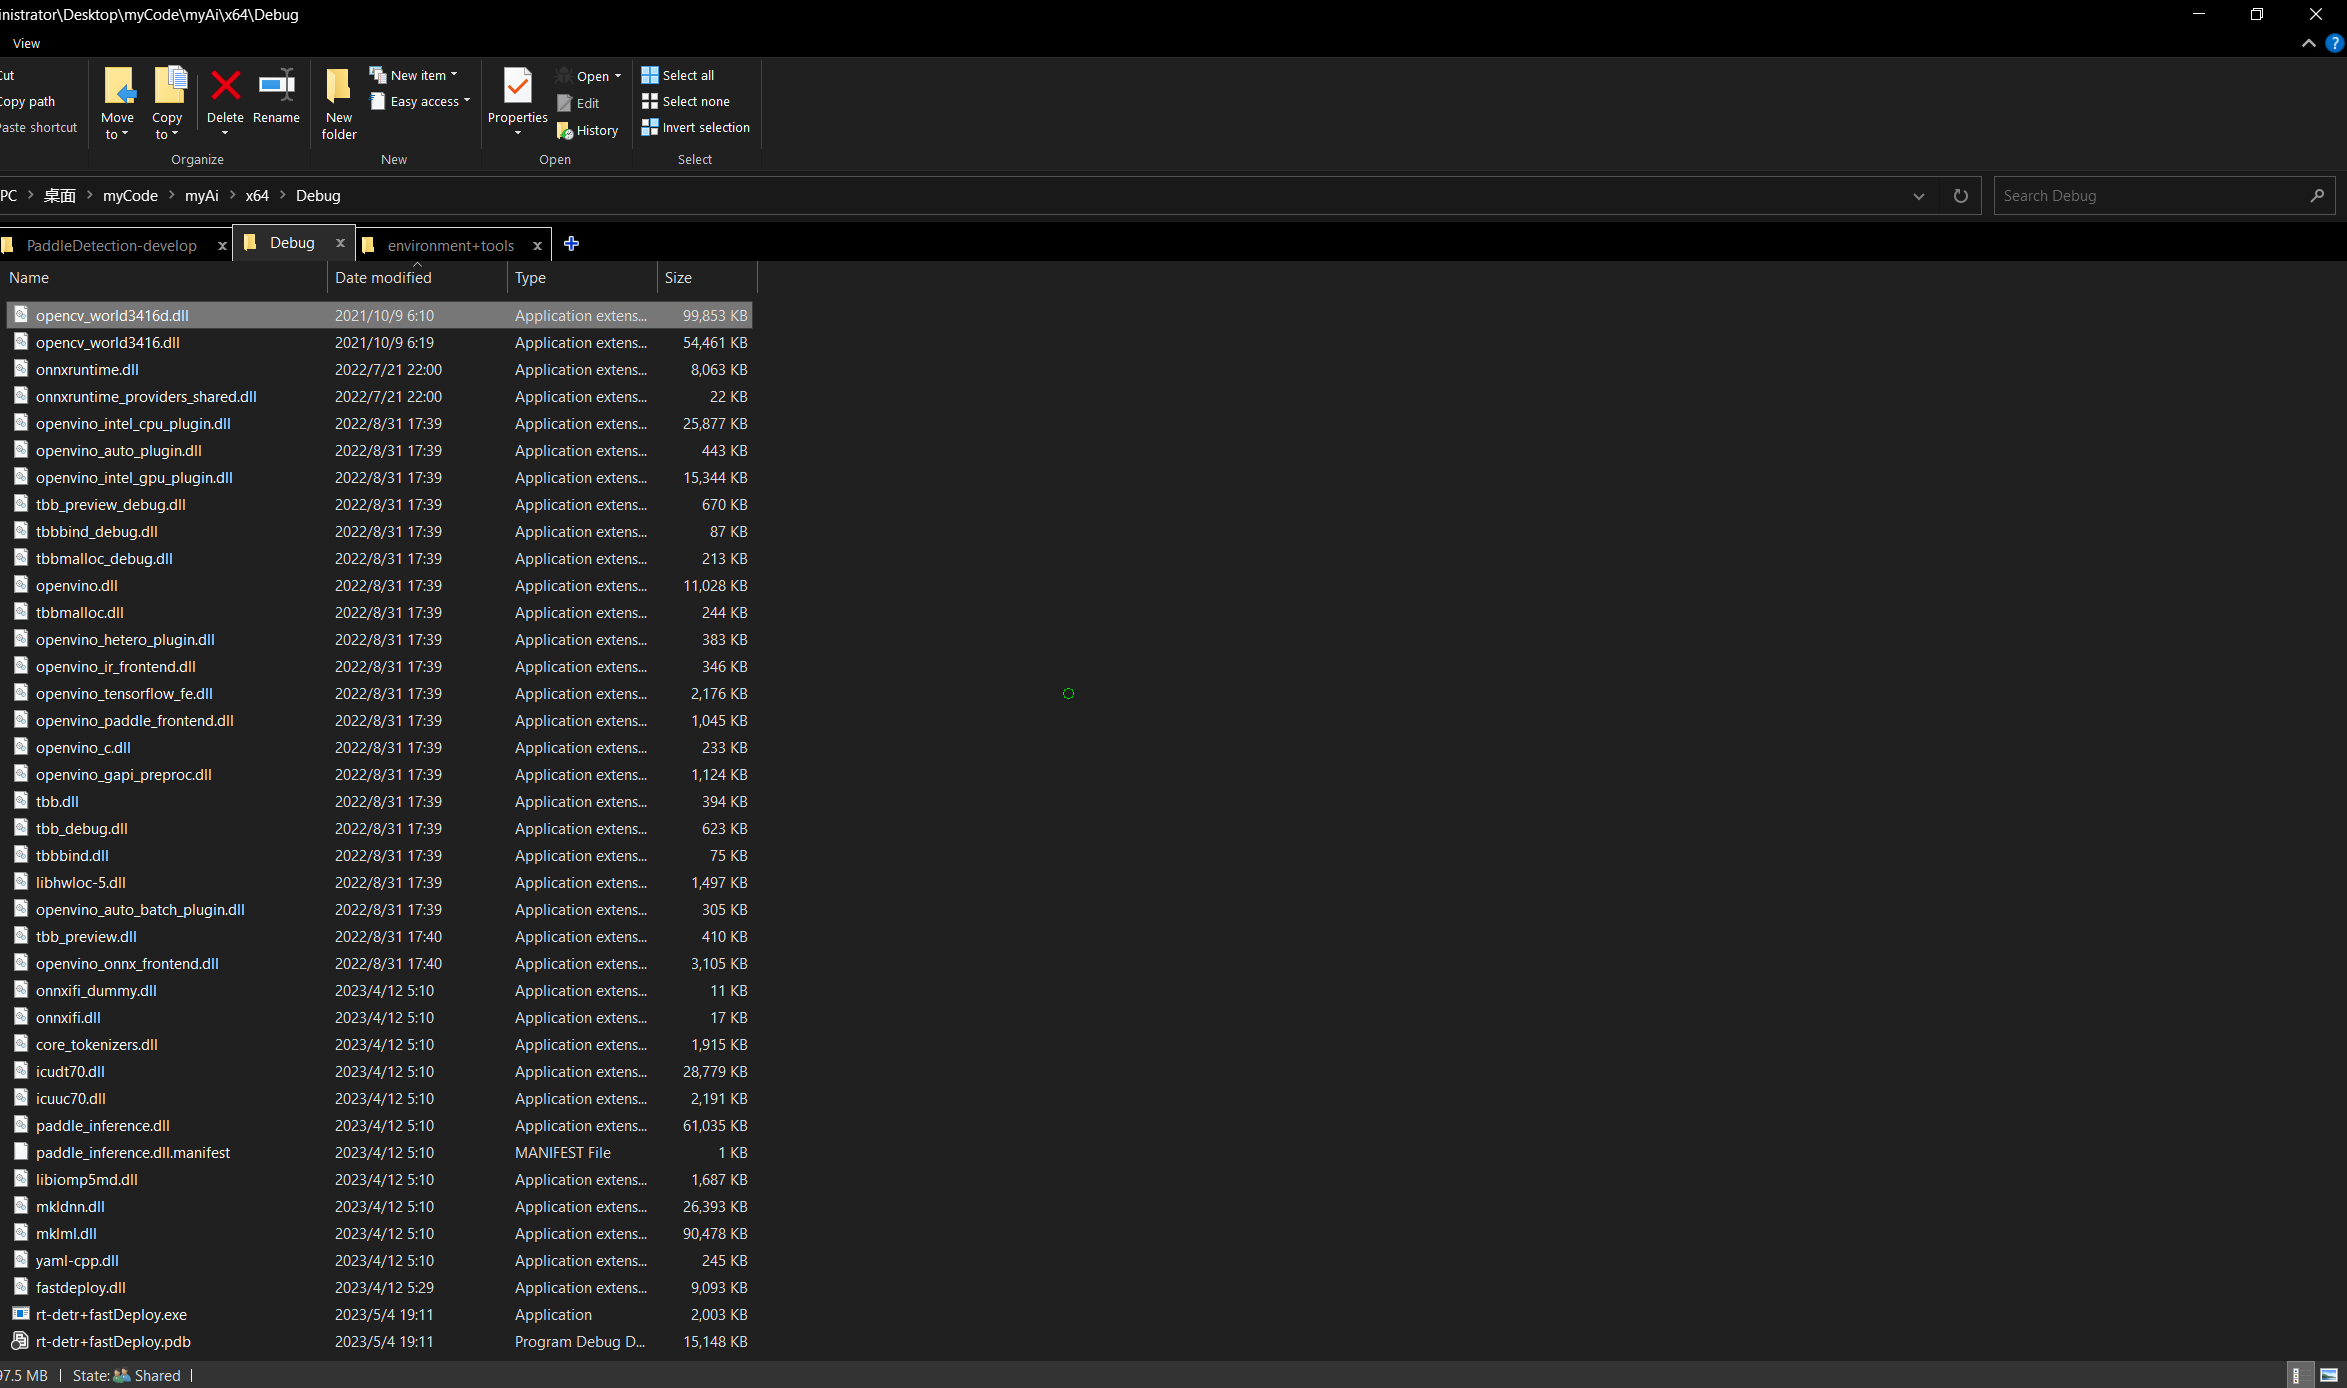The image size is (2347, 1388).
Task: Expand the chevron after myCode in path
Action: [171, 195]
